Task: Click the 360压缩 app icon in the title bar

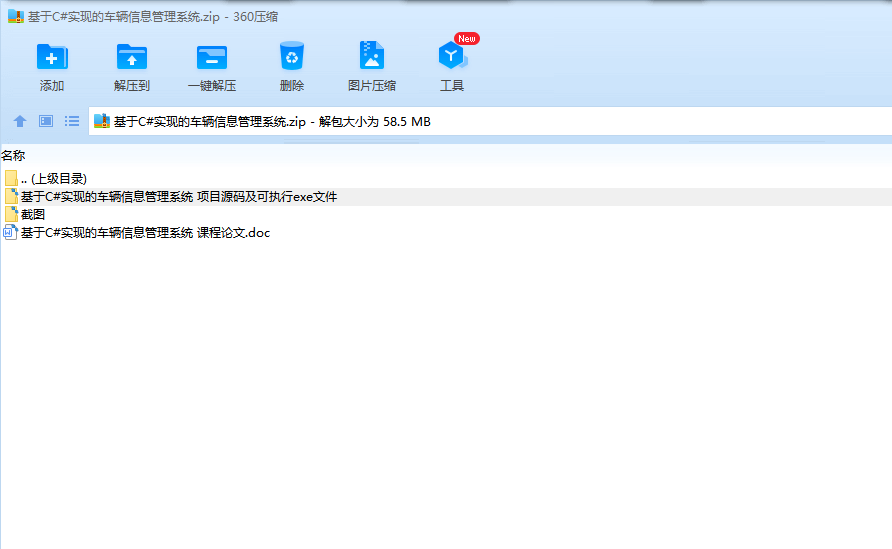Action: click(x=16, y=16)
